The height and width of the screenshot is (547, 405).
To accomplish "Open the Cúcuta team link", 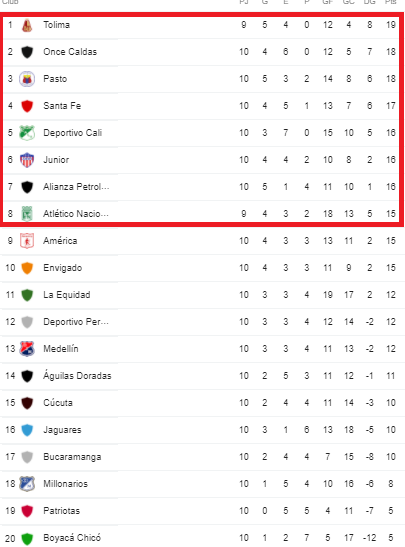I will [58, 403].
